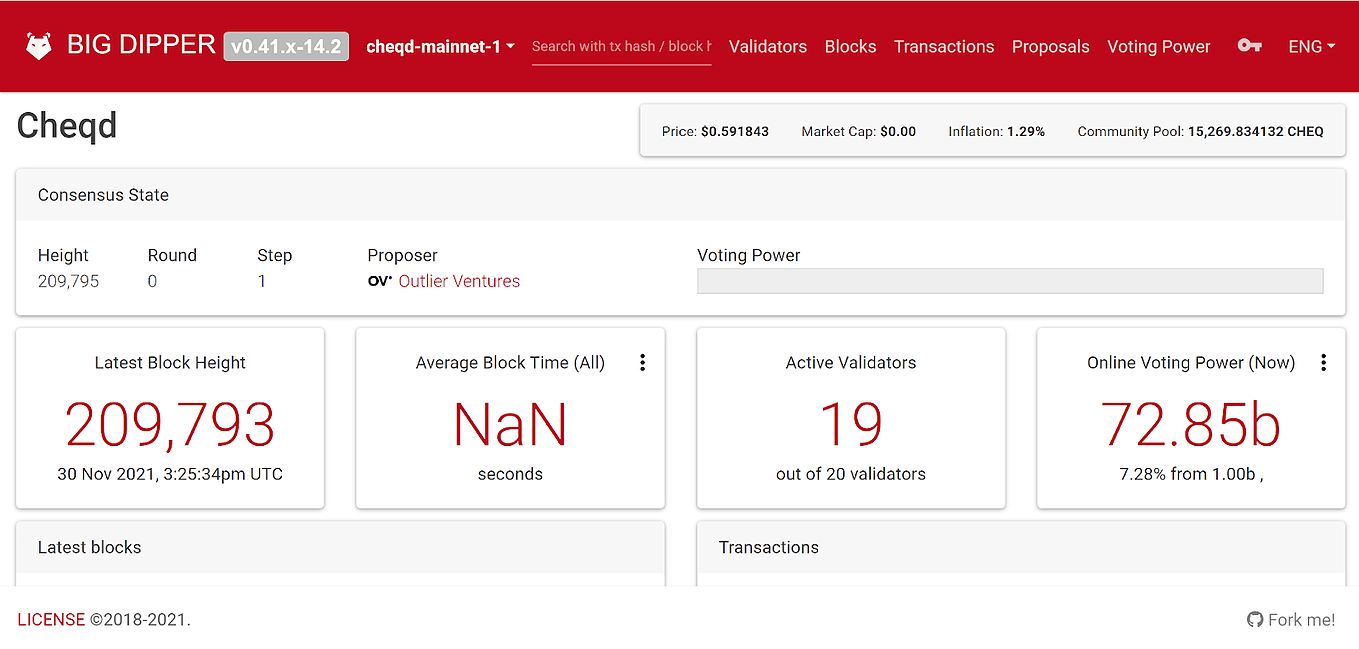
Task: Go to the Transactions page
Action: 944,46
